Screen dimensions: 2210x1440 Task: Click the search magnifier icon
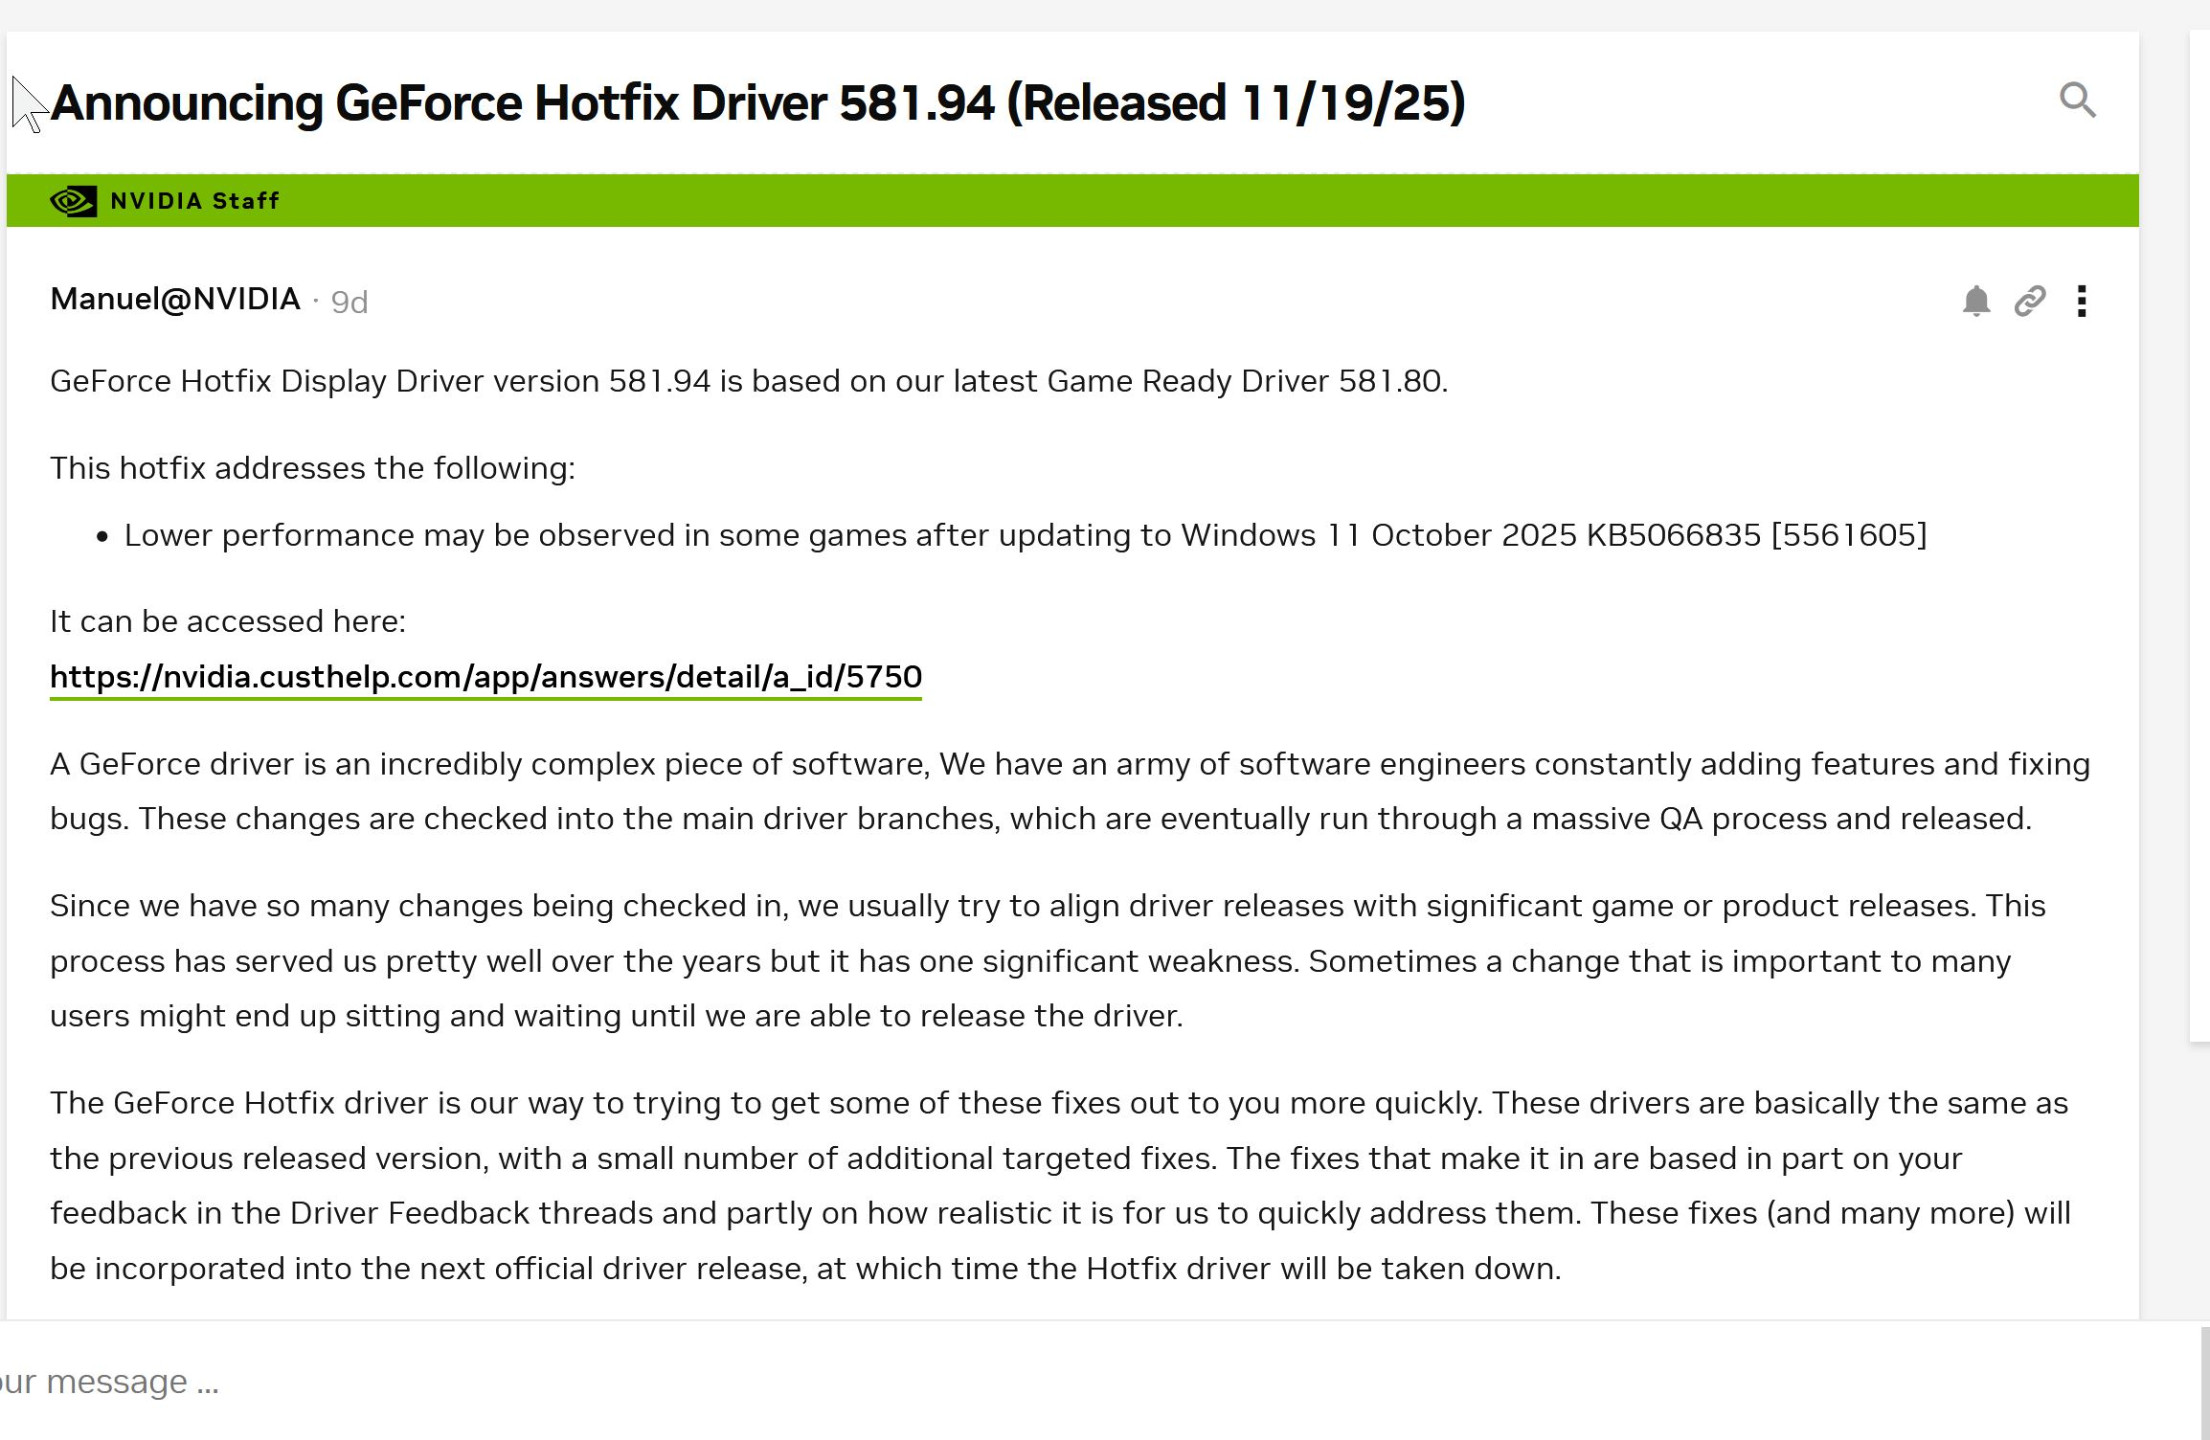(2077, 100)
